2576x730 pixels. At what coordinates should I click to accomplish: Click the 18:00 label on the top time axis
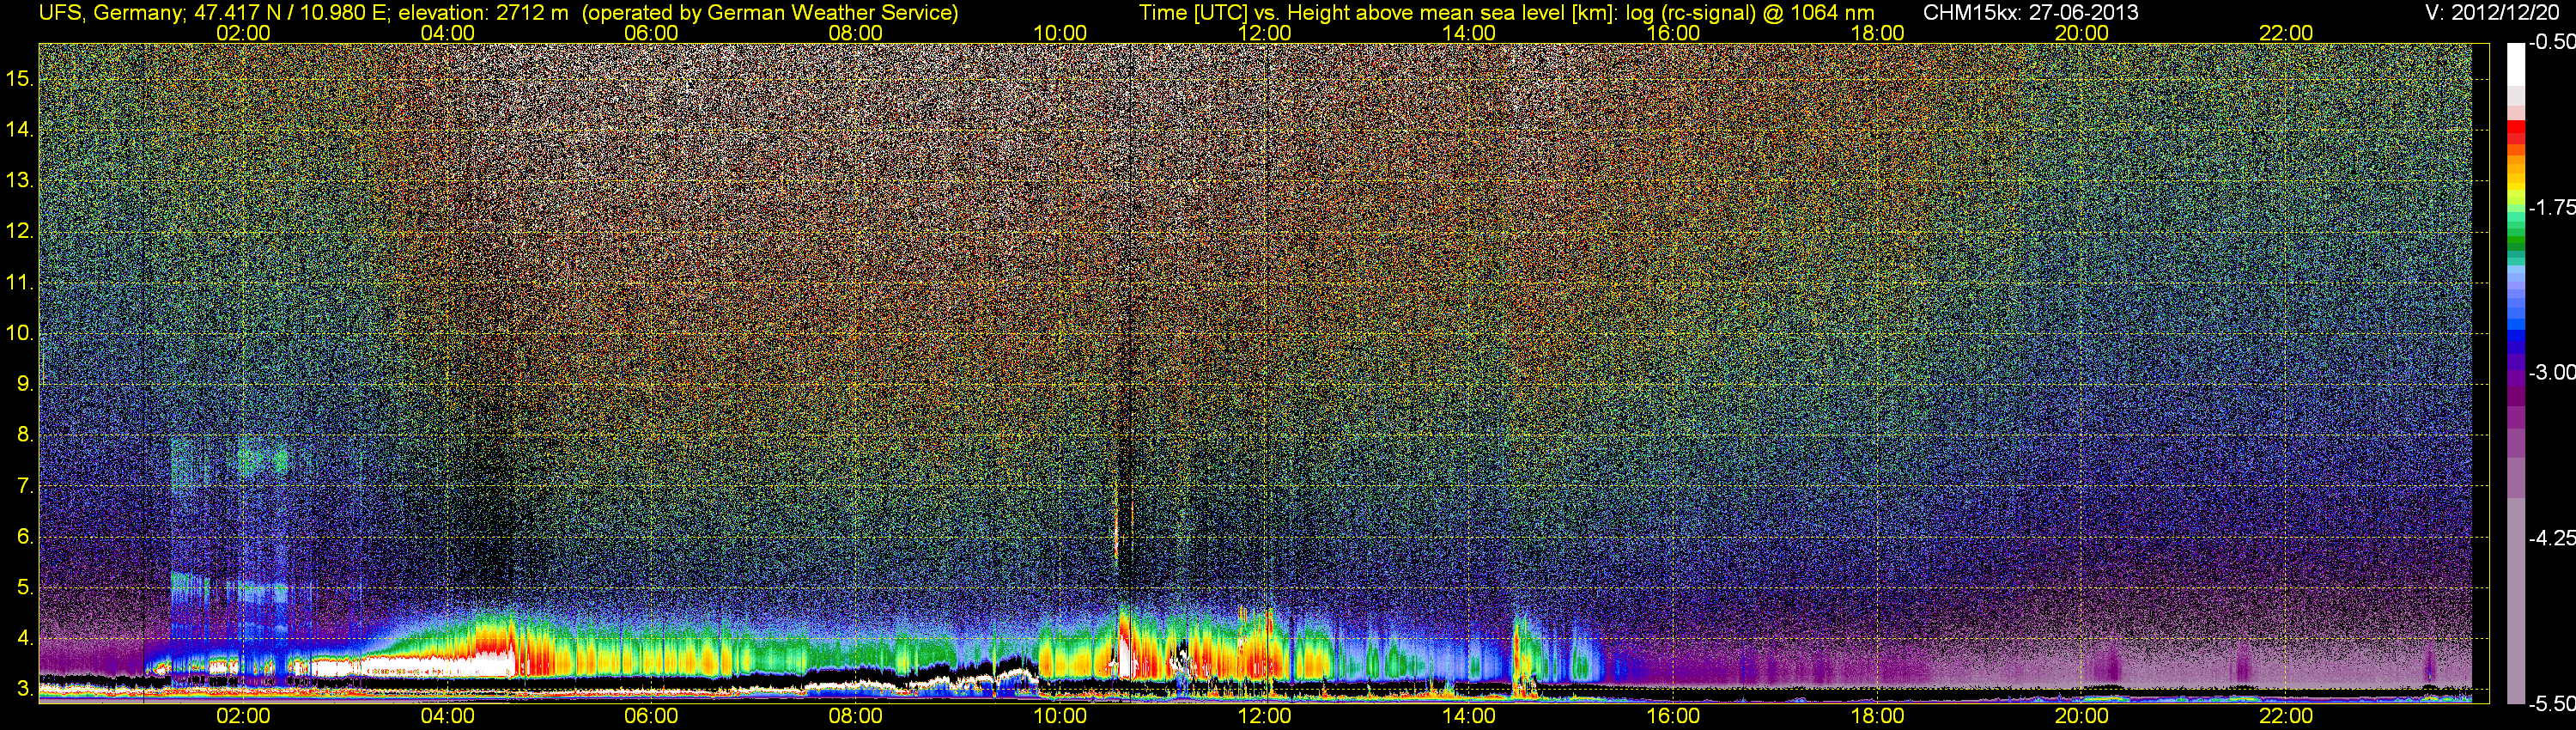(x=1878, y=33)
